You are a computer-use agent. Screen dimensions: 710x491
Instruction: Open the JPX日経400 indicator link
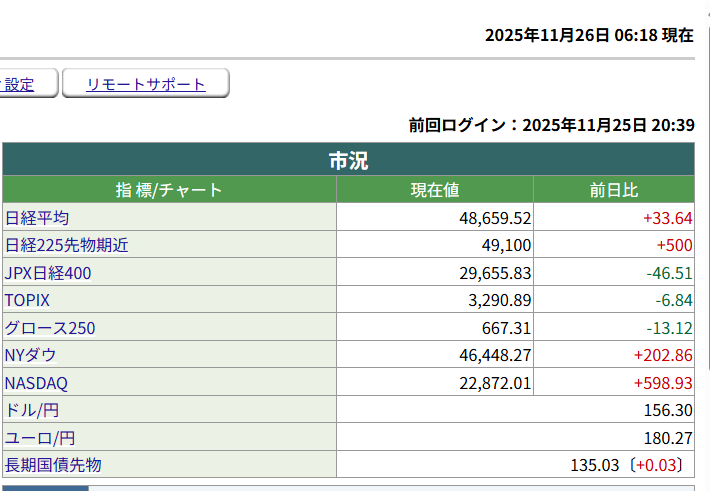50,273
